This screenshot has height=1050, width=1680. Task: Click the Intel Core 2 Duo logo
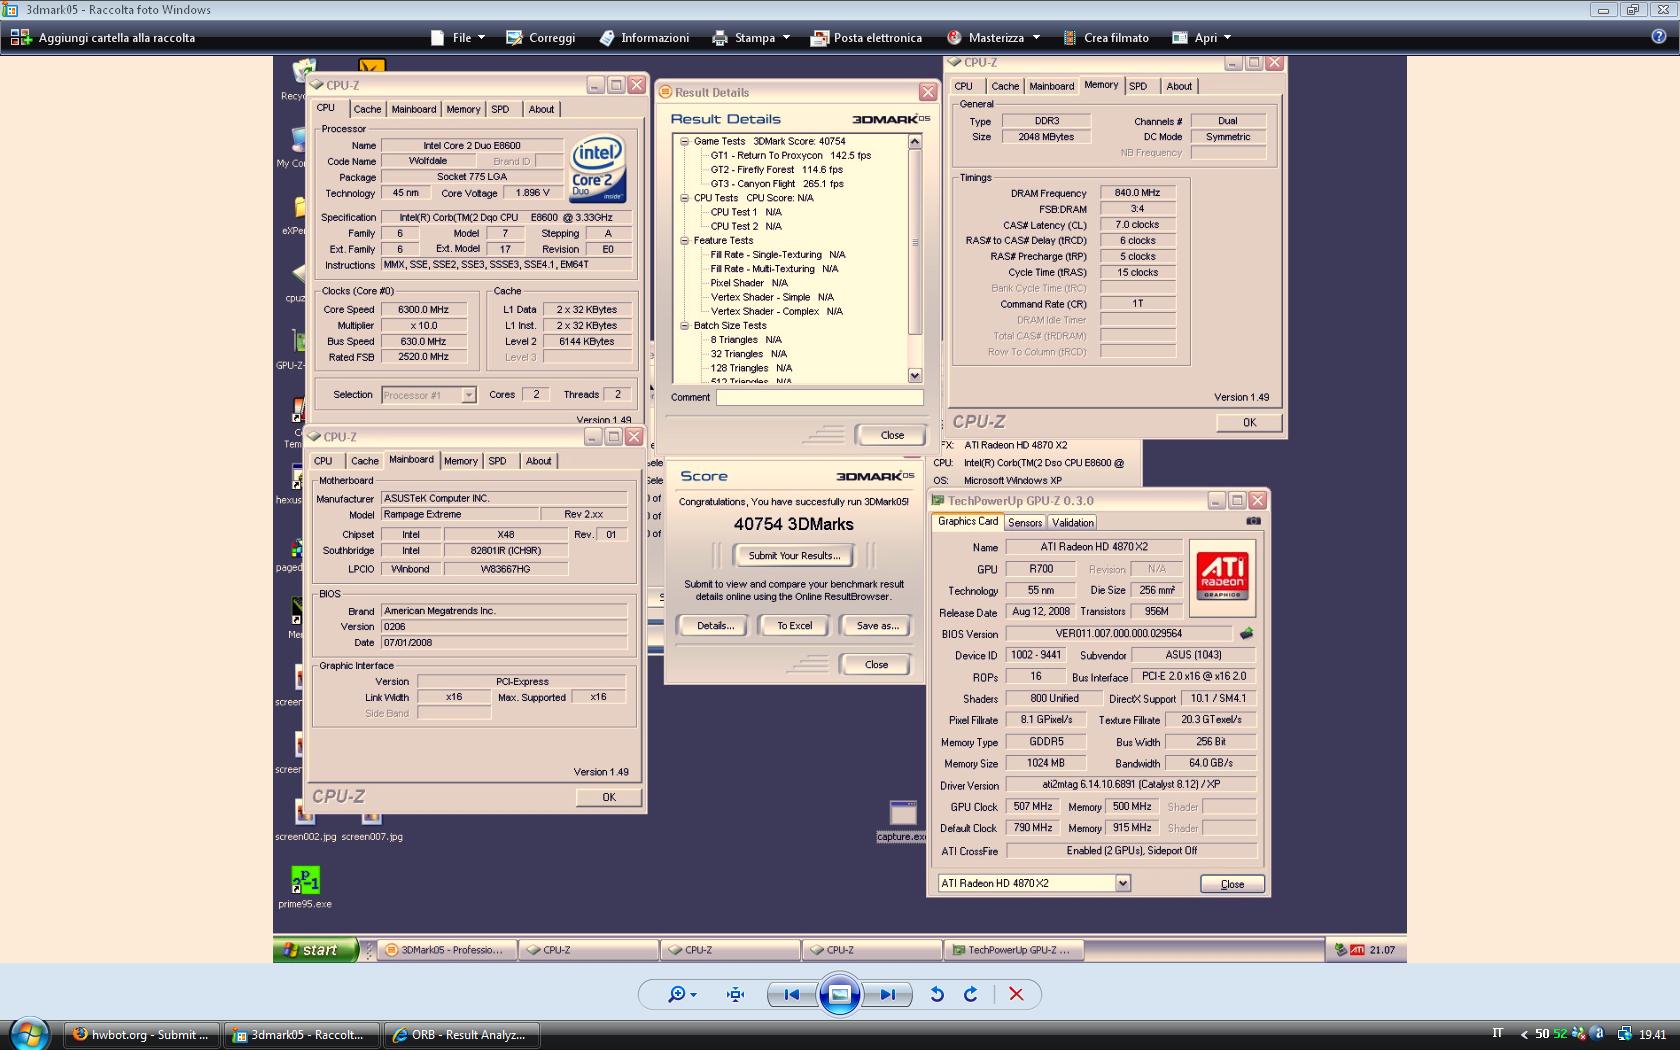pos(598,169)
